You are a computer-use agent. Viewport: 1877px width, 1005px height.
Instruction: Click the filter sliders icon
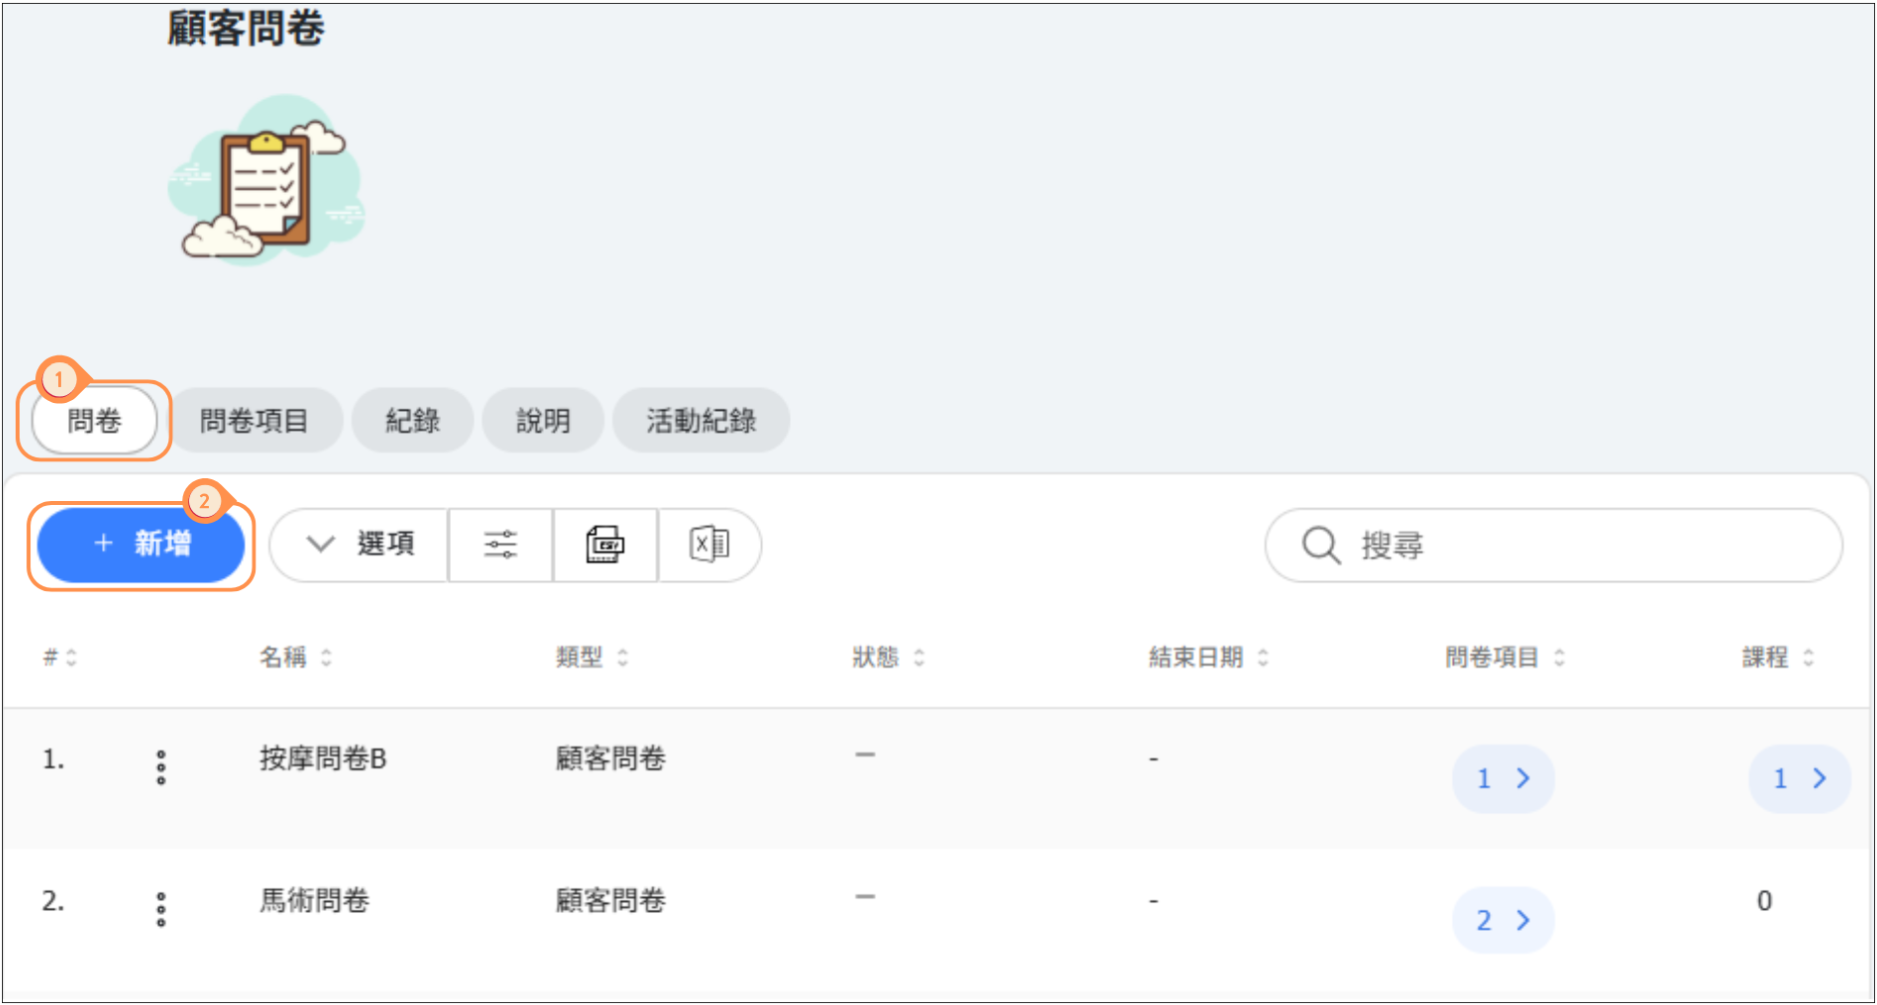pos(500,545)
